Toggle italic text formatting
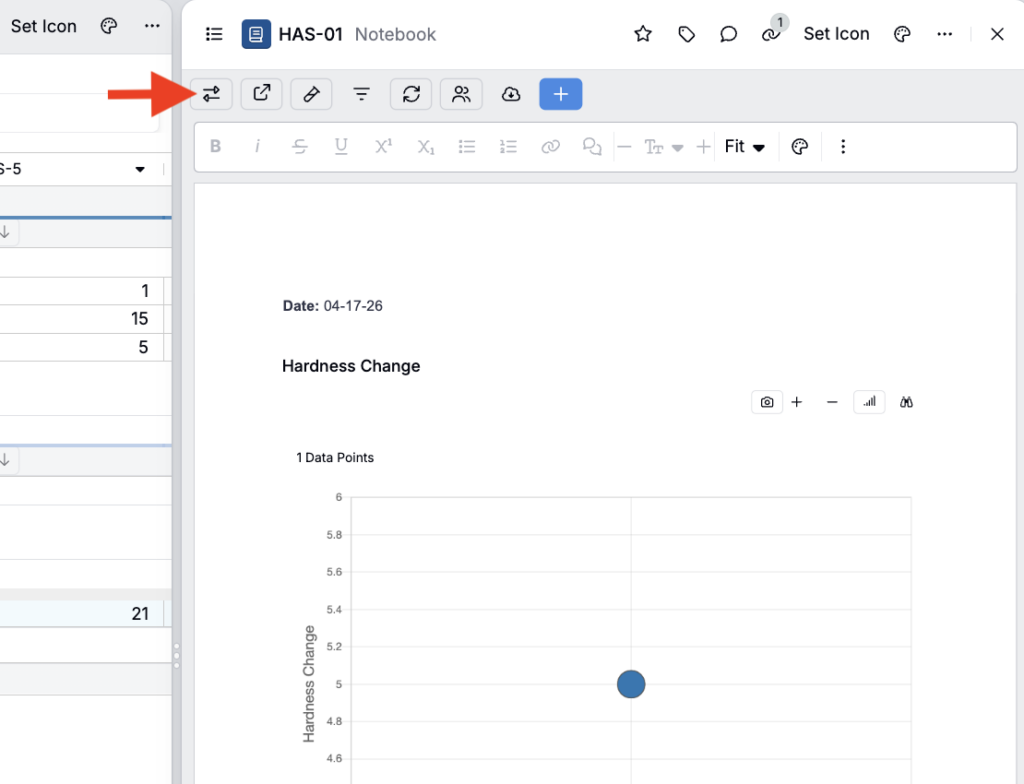This screenshot has width=1024, height=784. point(257,147)
